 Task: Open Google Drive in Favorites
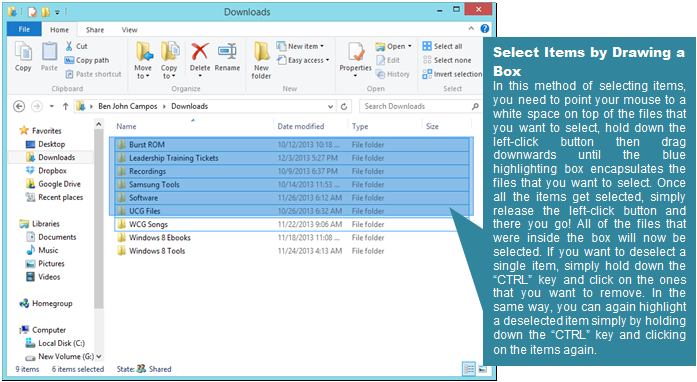coord(59,184)
